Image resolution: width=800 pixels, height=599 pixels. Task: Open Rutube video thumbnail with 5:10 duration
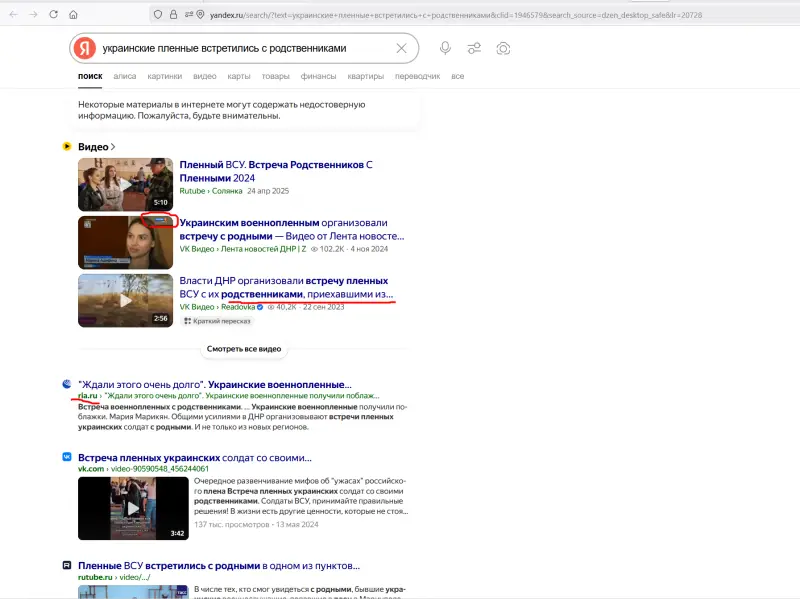click(x=126, y=184)
